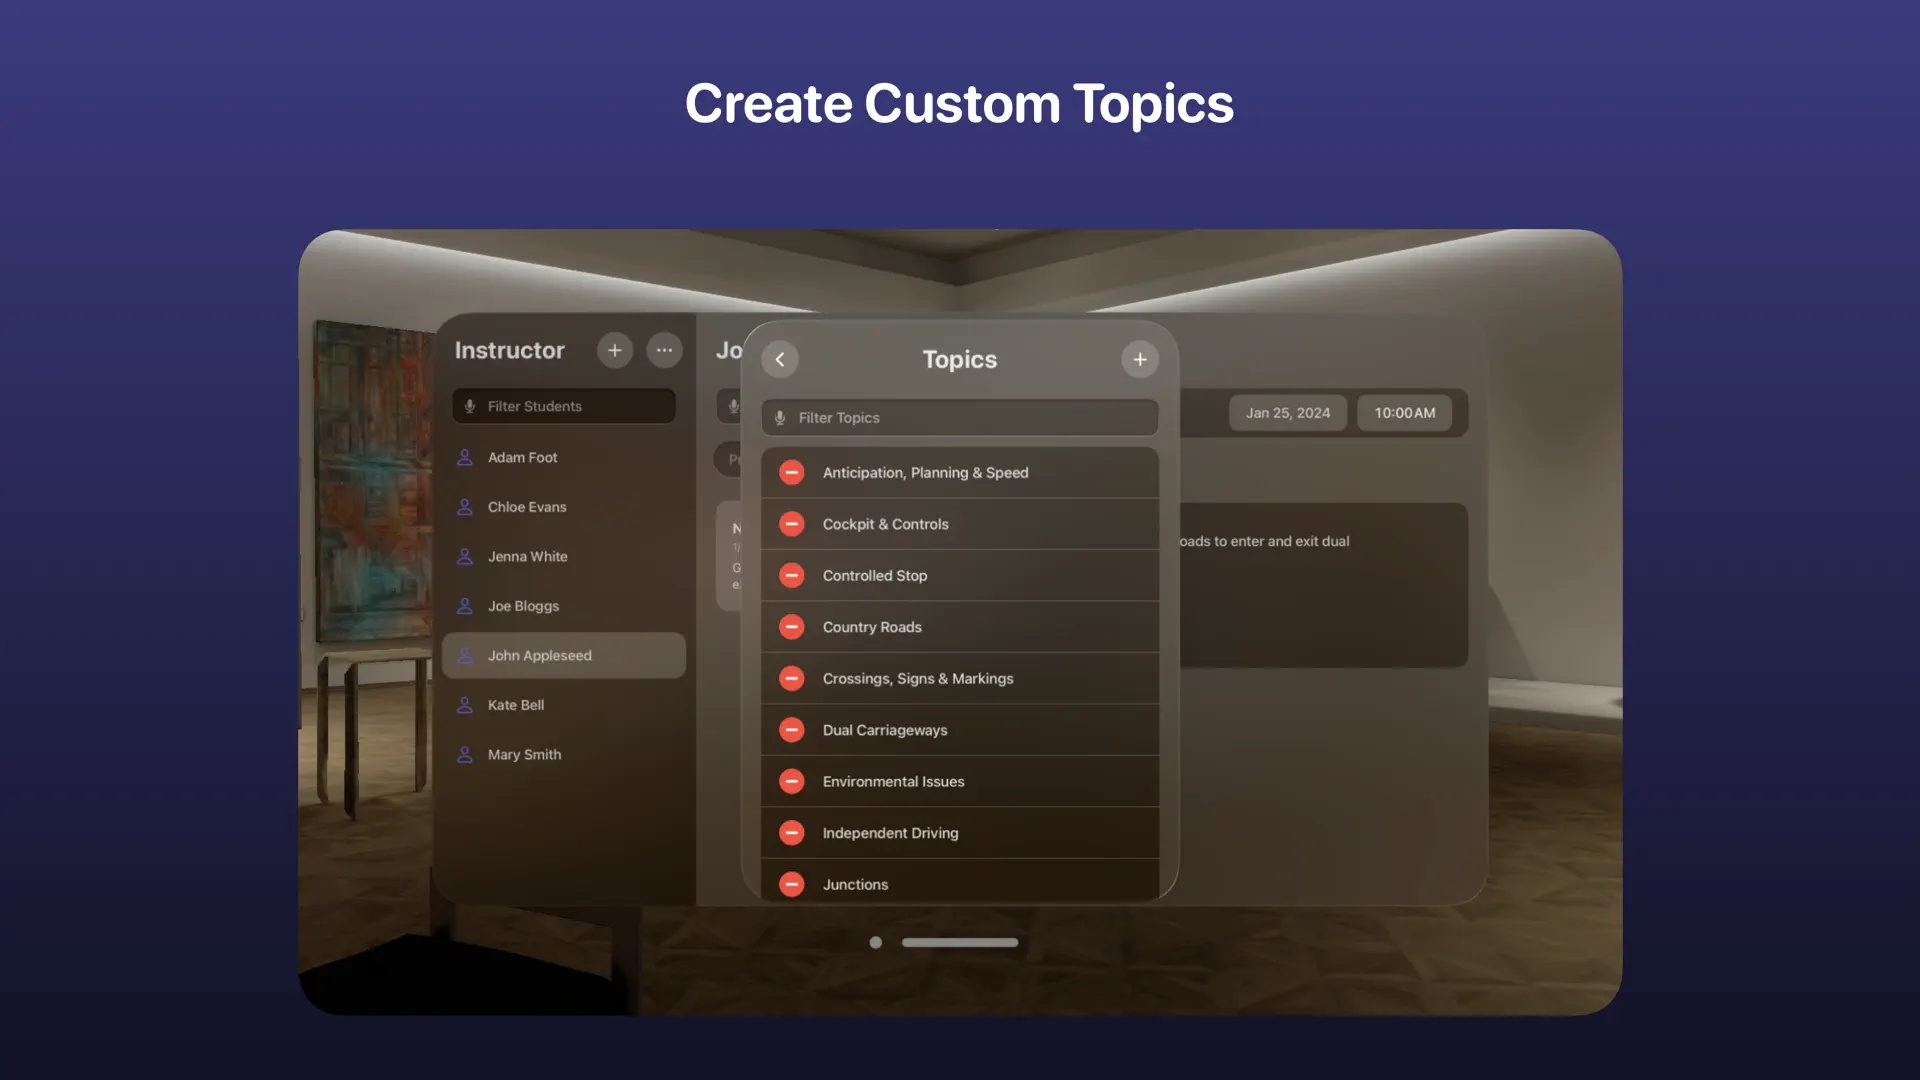Select Kate Bell from the student list
This screenshot has height=1080, width=1920.
(516, 704)
